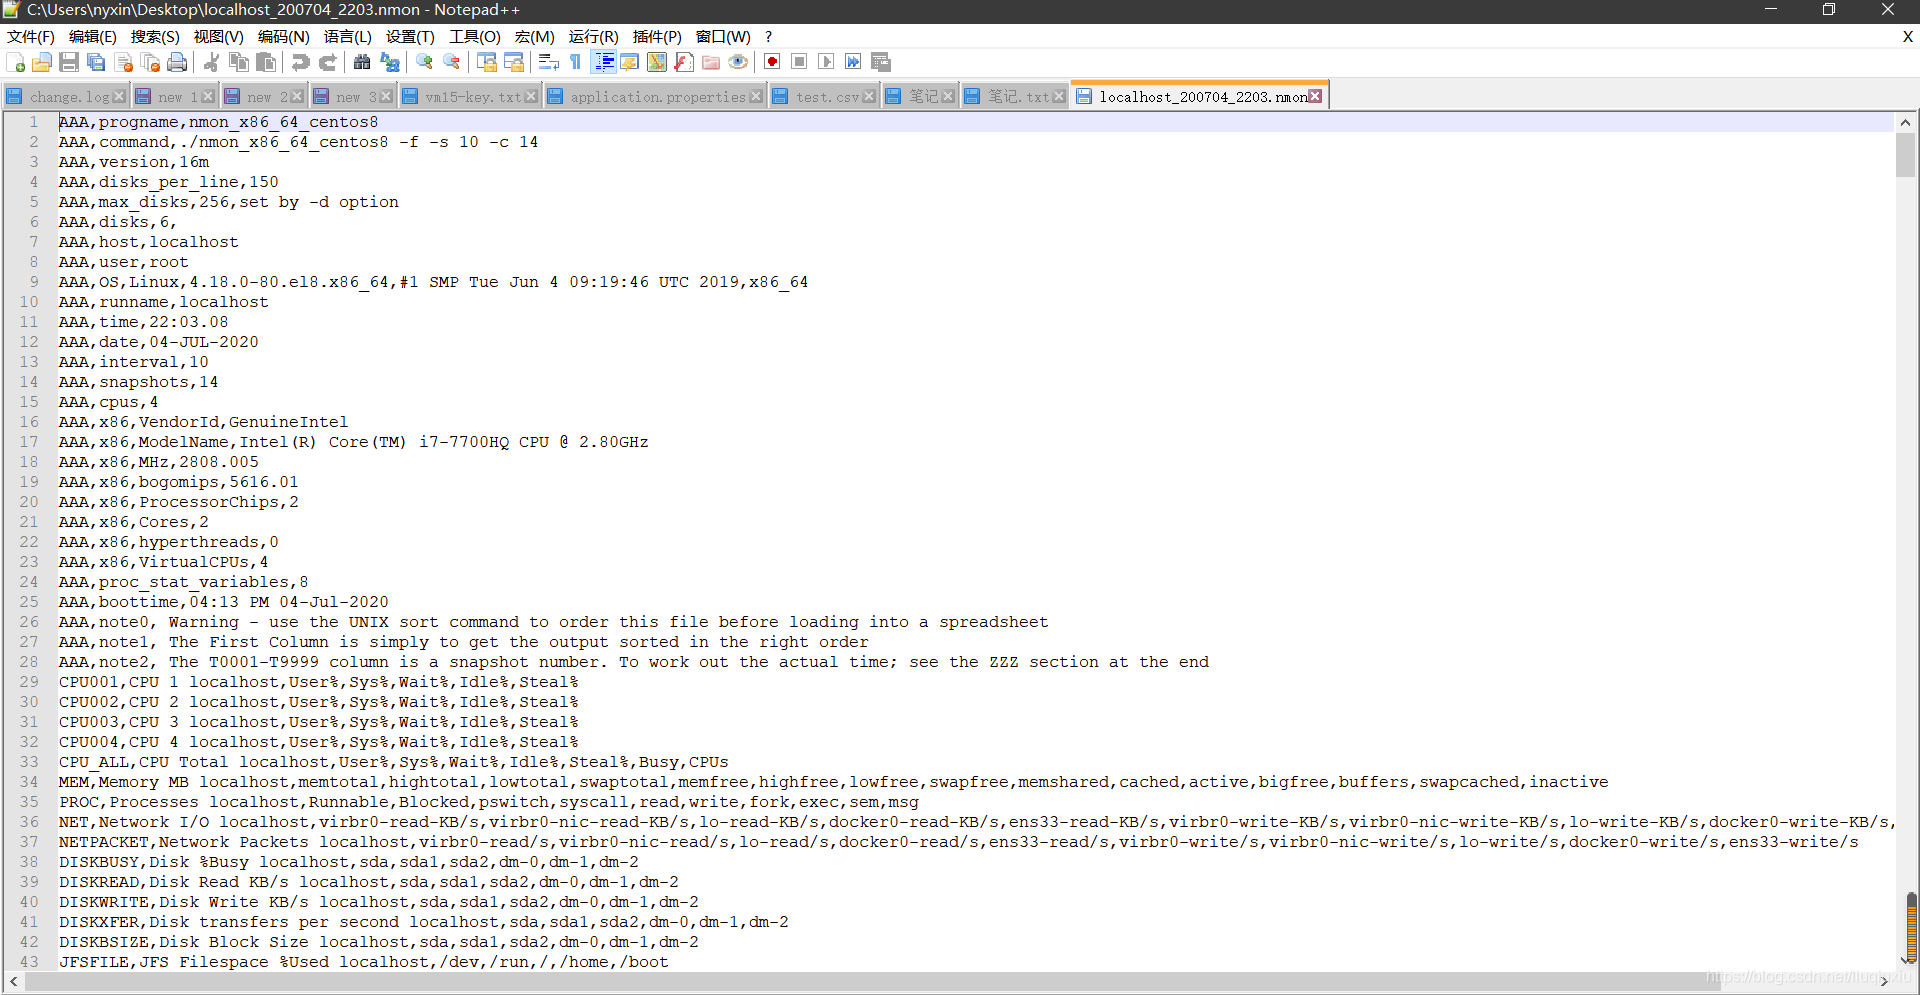The image size is (1920, 995).
Task: Cut selection with scissors icon
Action: click(x=211, y=62)
